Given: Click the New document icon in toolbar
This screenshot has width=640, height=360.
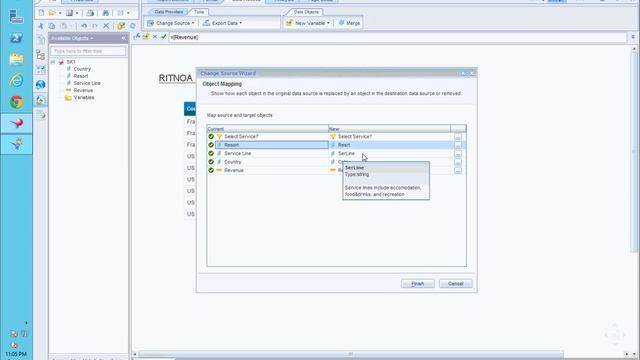Looking at the screenshot, I should [41, 13].
